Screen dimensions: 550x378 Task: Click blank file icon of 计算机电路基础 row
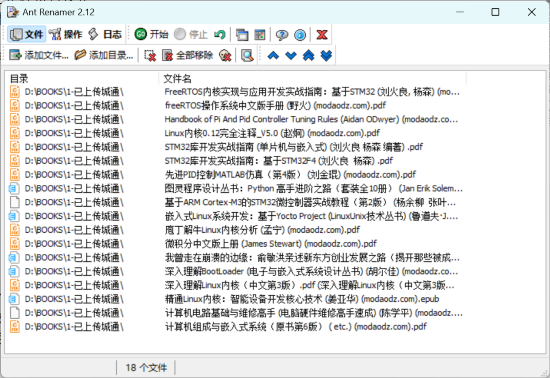click(x=14, y=313)
